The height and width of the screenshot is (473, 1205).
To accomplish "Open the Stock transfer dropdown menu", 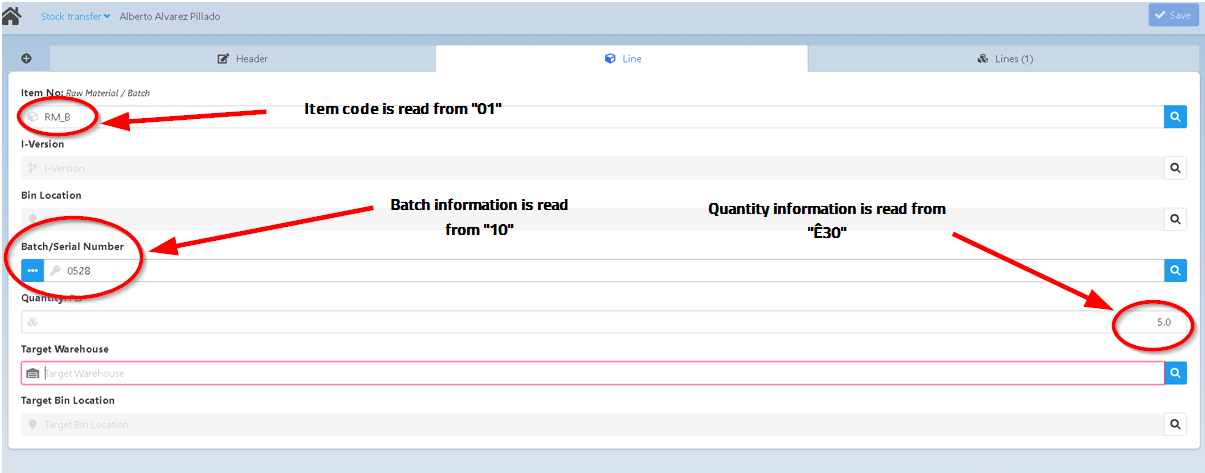I will coord(75,16).
